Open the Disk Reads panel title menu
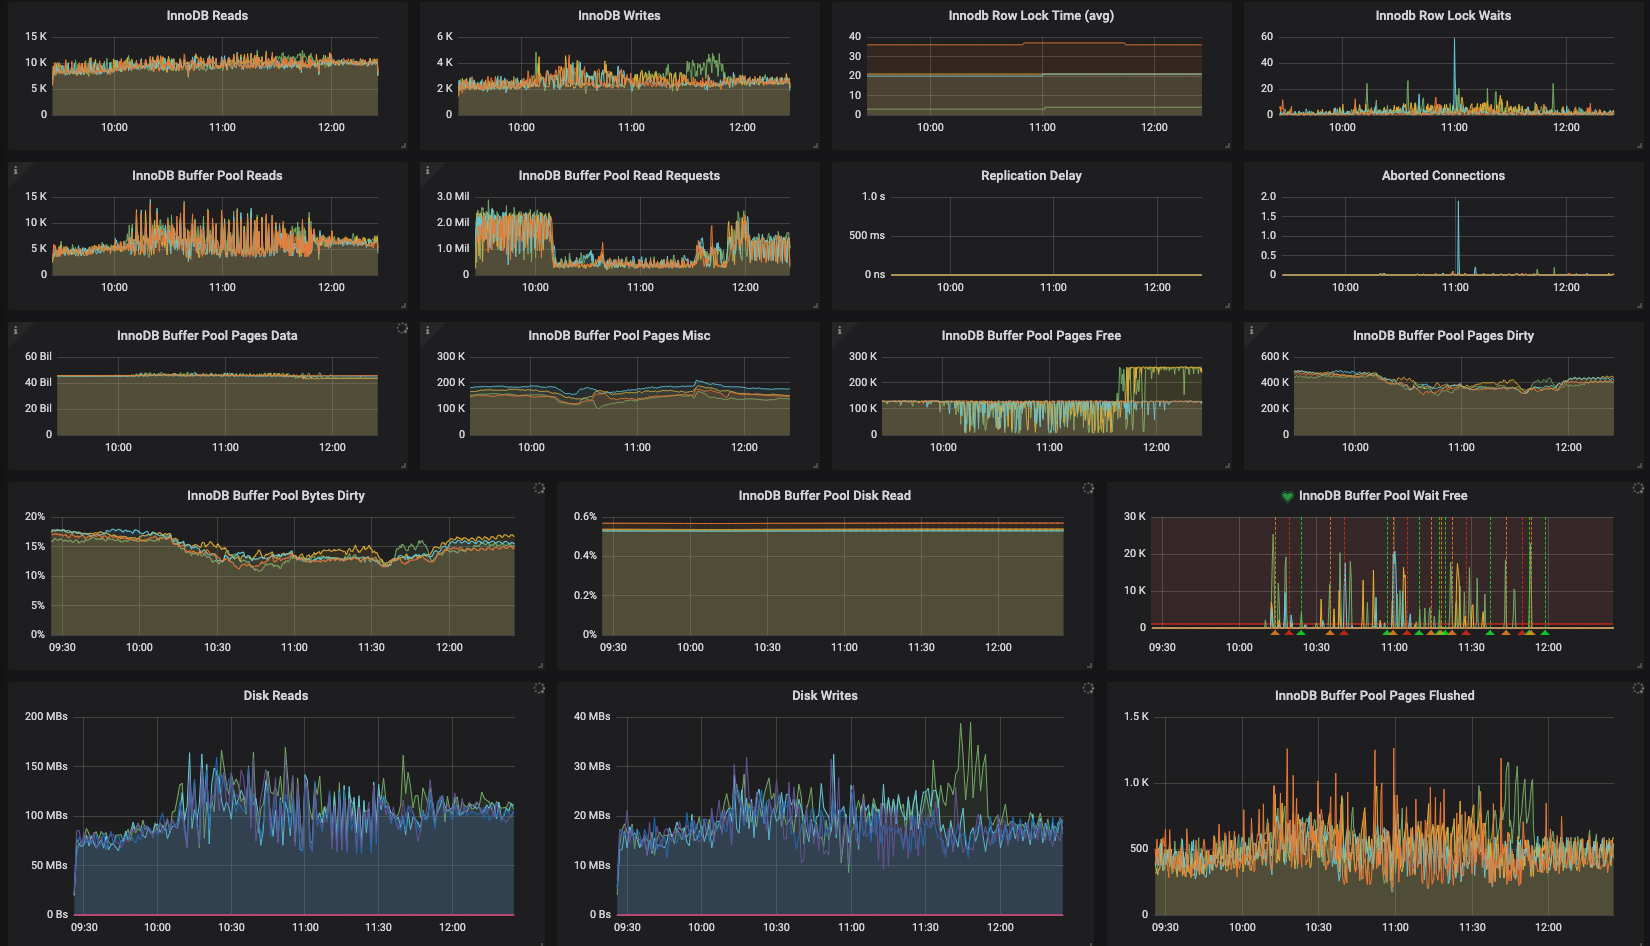 point(276,696)
